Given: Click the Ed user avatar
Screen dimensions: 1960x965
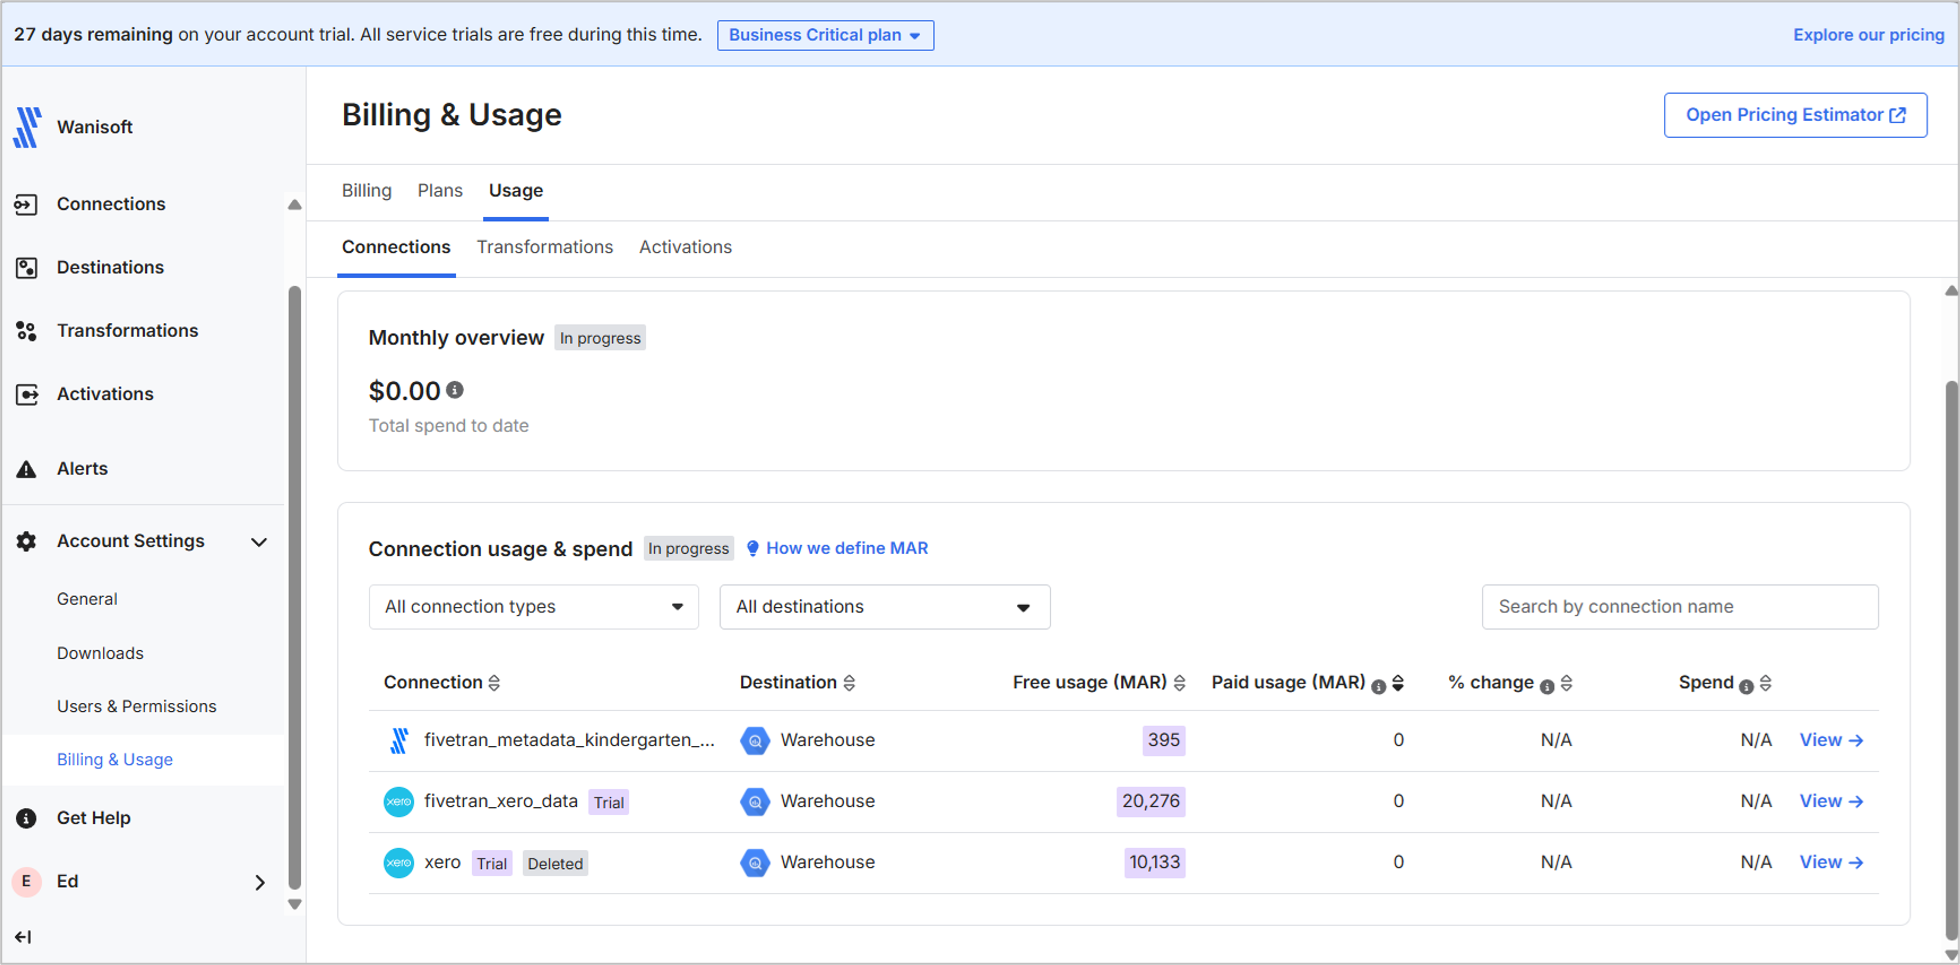Looking at the screenshot, I should (26, 881).
